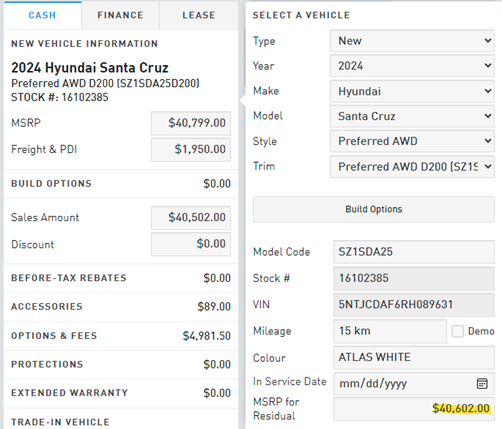Expand the OPTIONS & FEES section

pos(121,336)
